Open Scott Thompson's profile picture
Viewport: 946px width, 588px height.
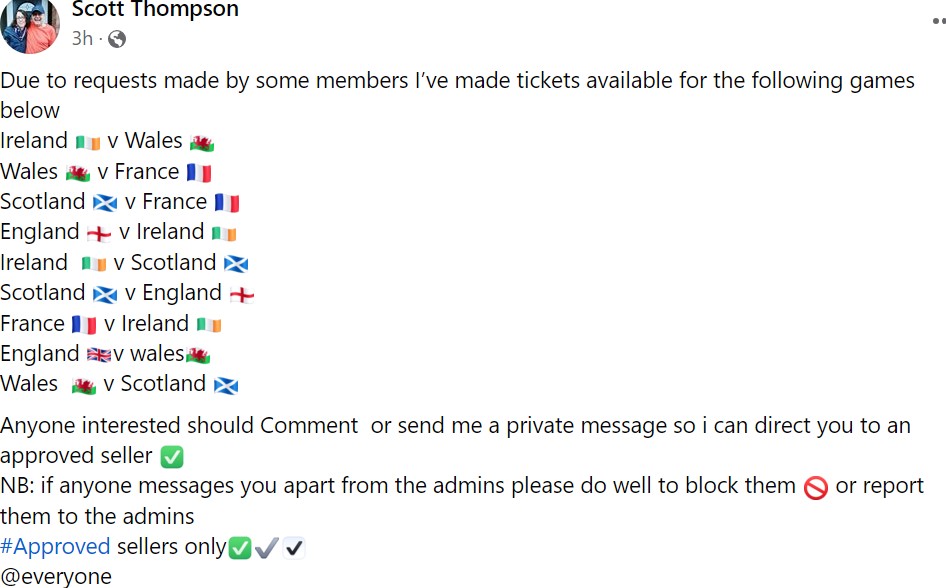30,25
